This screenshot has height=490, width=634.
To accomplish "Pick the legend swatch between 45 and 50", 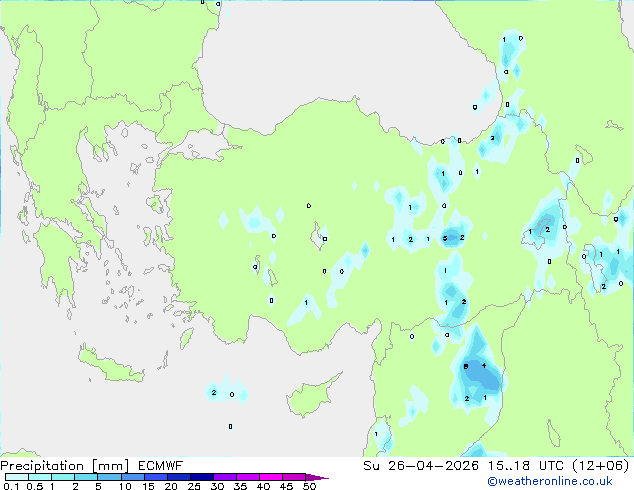I will pos(294,477).
